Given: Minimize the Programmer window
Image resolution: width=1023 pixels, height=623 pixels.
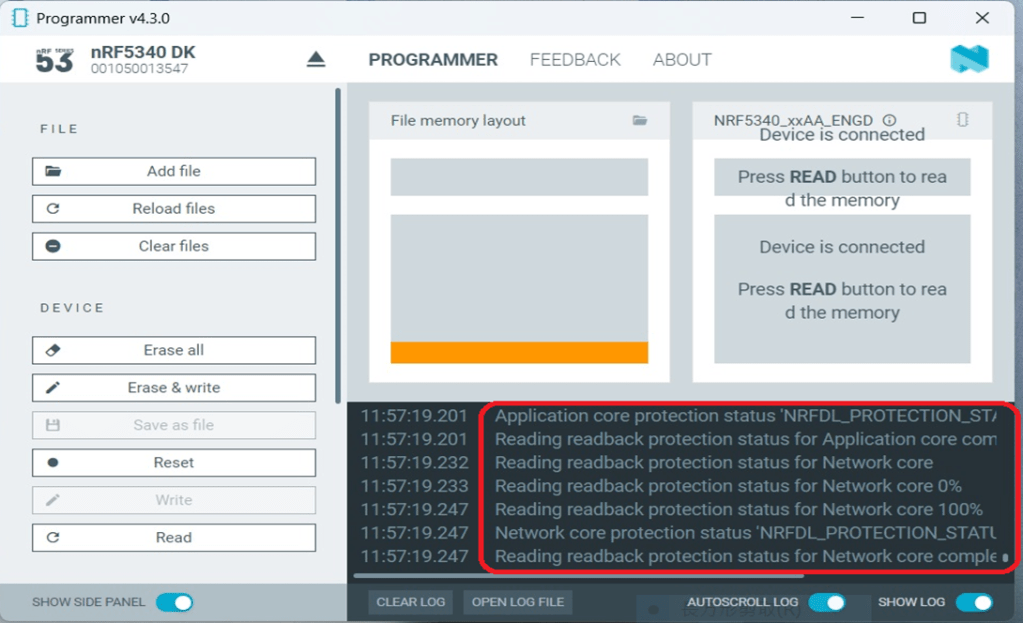Looking at the screenshot, I should click(x=857, y=18).
